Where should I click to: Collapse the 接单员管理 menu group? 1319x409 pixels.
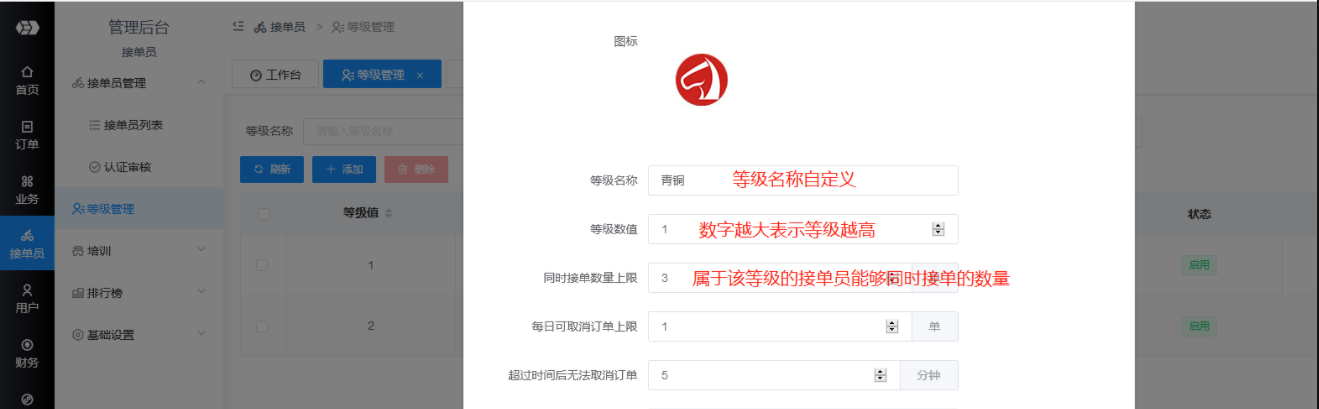(x=139, y=83)
